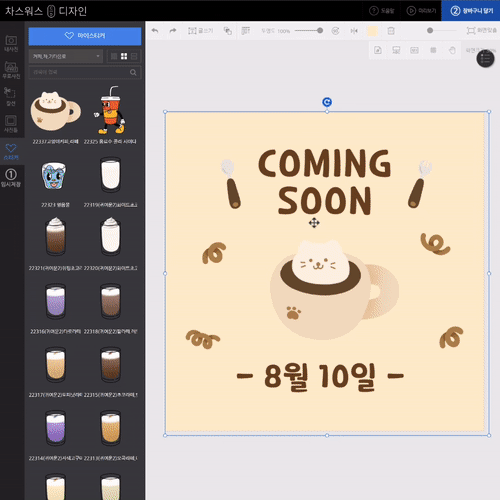The height and width of the screenshot is (500, 500).
Task: Switch to three-column sticker view
Action: (114, 56)
